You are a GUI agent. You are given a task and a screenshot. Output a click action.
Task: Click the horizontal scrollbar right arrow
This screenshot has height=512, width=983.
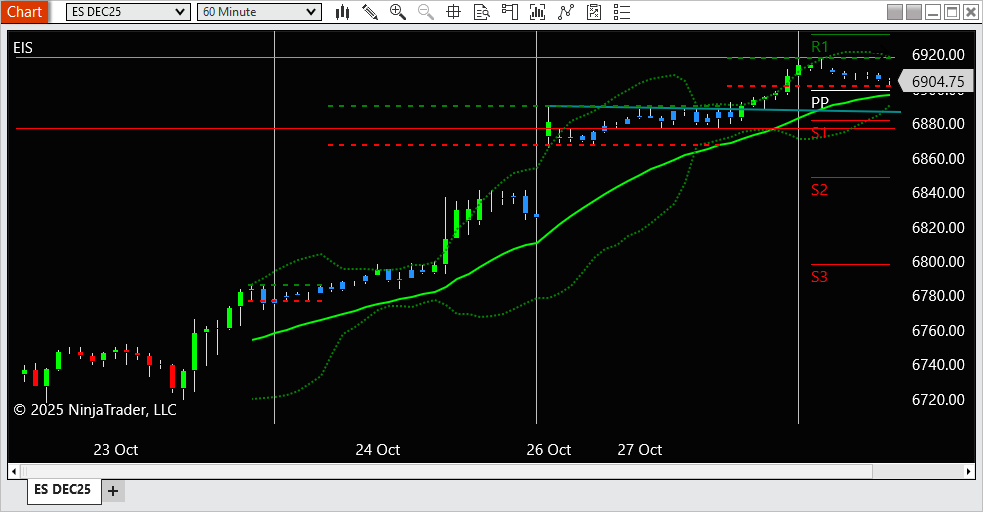coord(969,471)
